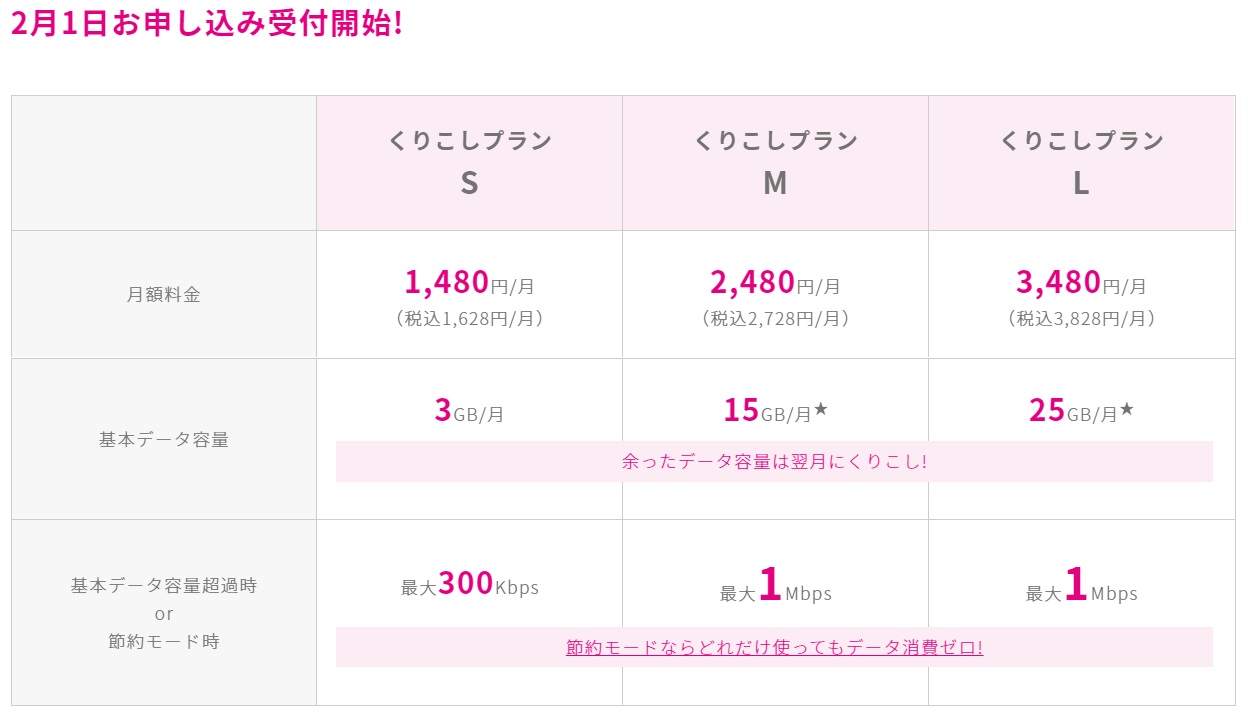Click the 3,480円/月 price

1081,283
